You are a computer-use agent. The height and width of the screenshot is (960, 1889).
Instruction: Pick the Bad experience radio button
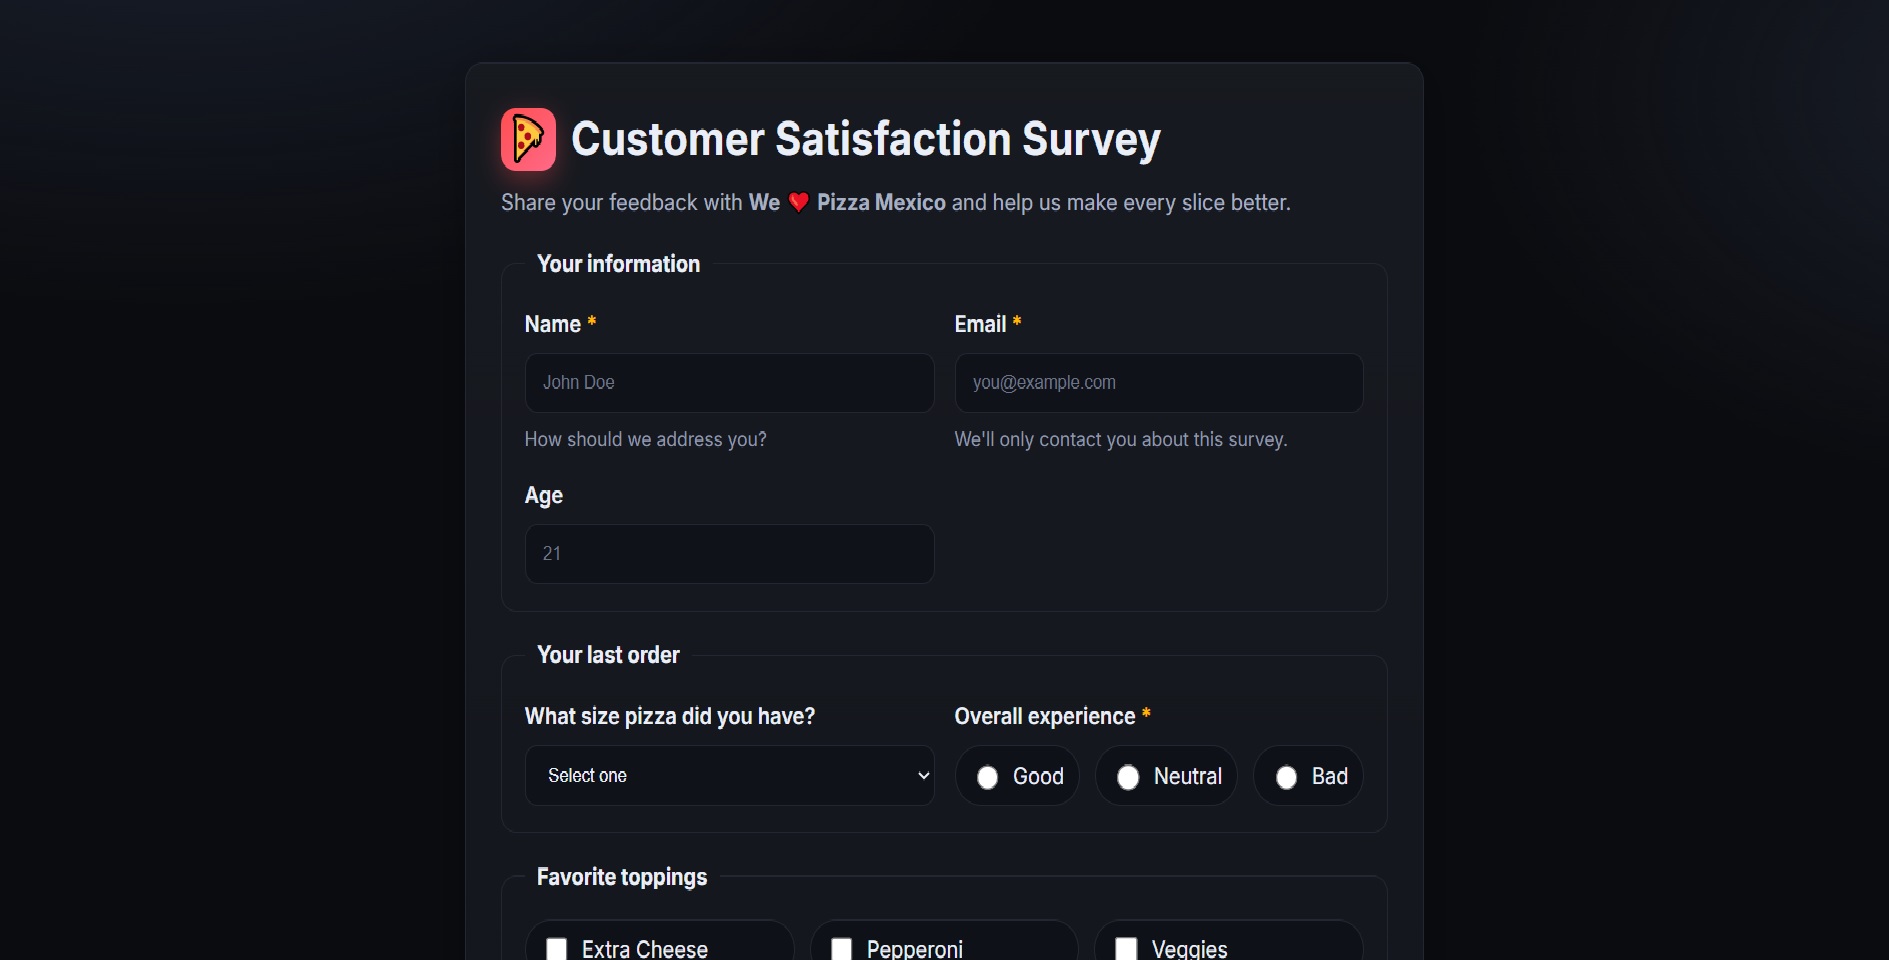(1286, 777)
